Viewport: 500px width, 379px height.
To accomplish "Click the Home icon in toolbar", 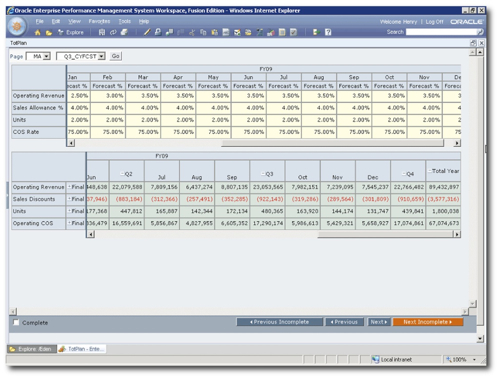I will pyautogui.click(x=38, y=32).
